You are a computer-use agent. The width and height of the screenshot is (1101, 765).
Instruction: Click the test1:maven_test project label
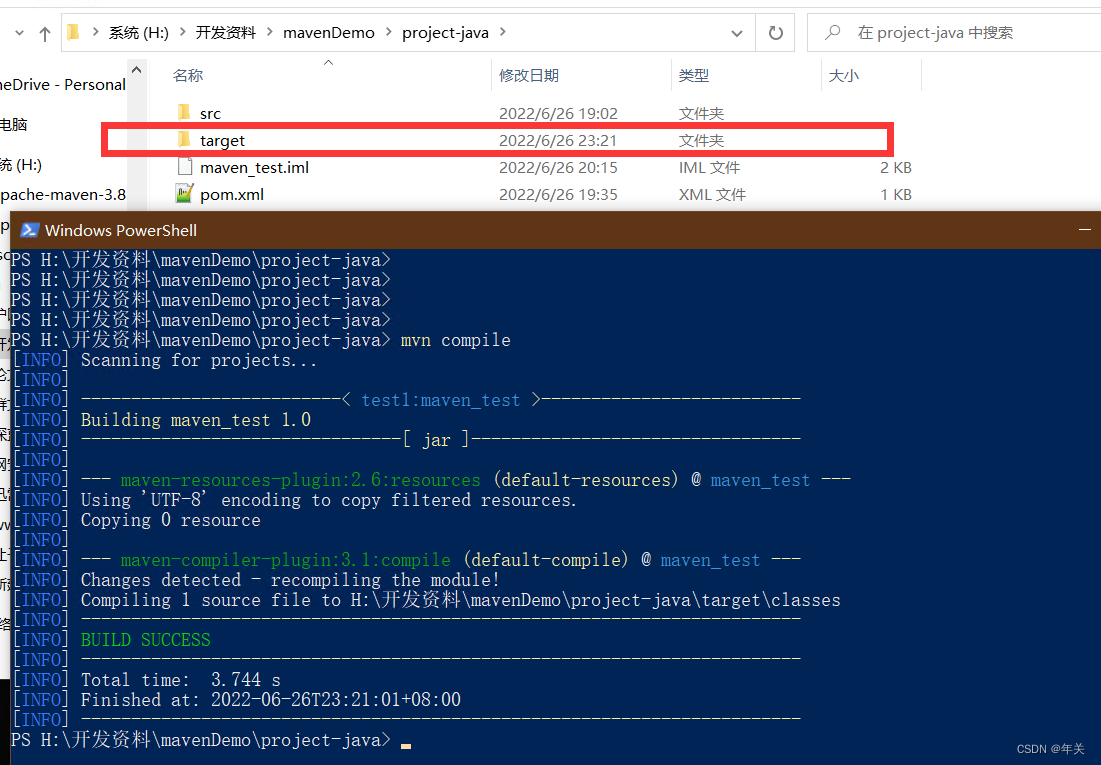click(x=441, y=400)
